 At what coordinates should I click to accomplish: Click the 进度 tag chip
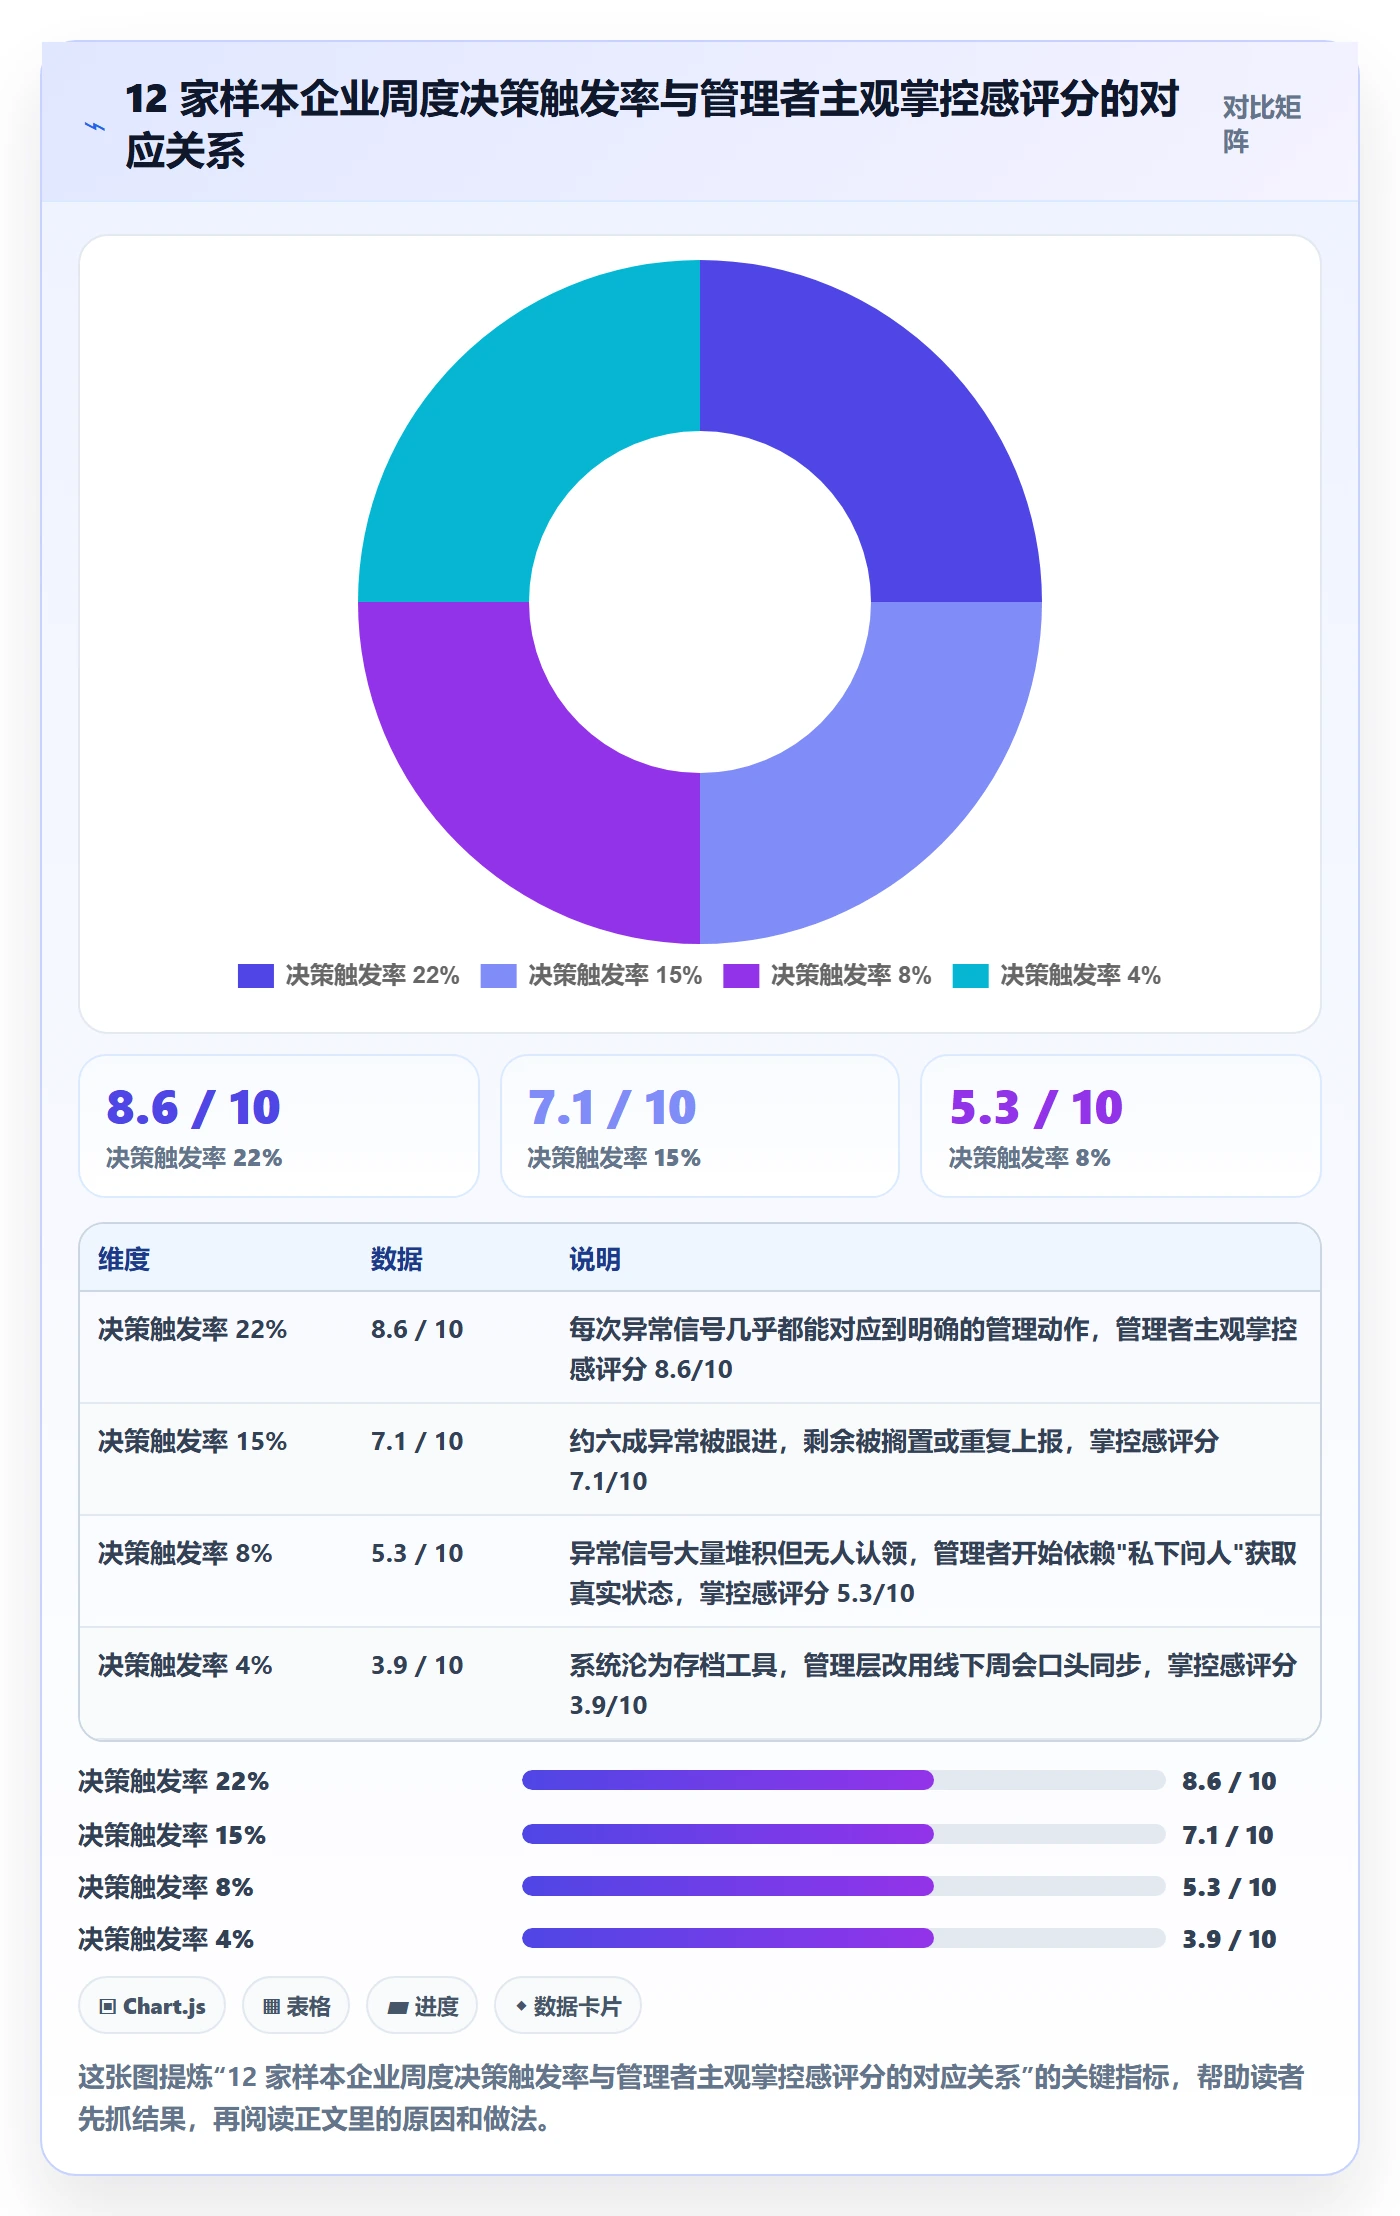[x=422, y=2006]
